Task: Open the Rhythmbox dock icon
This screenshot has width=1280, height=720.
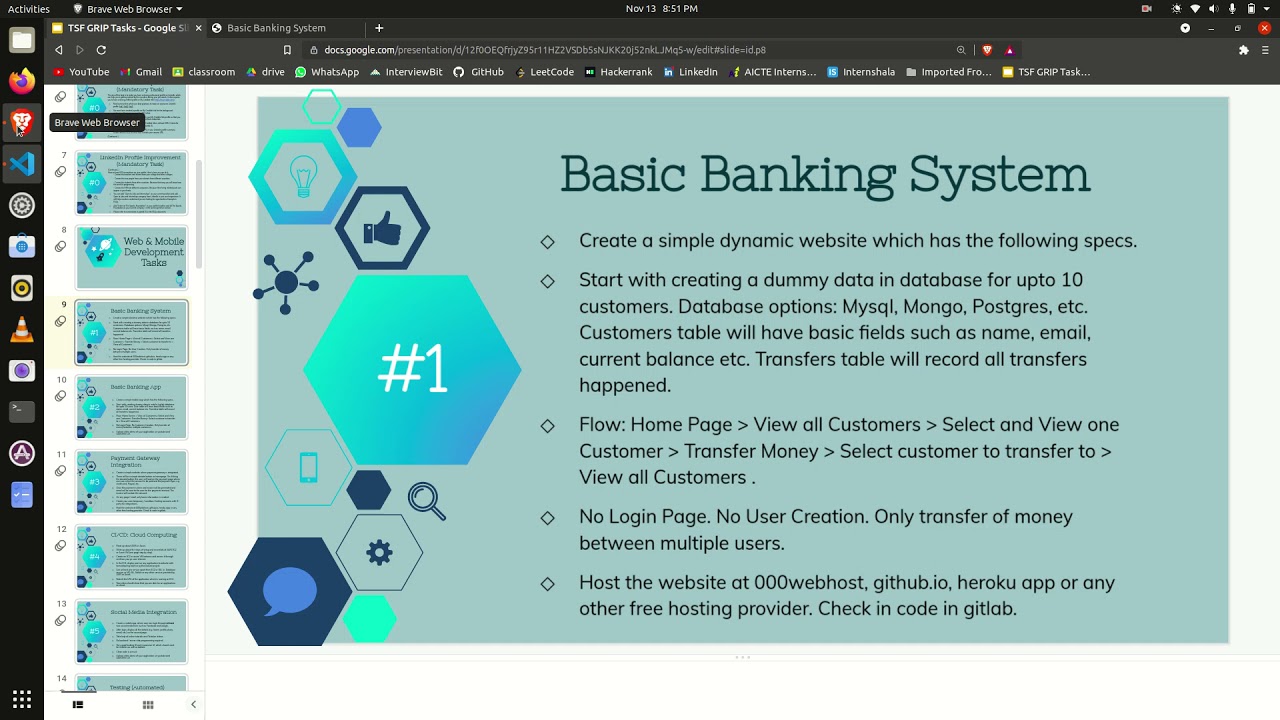Action: [x=22, y=289]
